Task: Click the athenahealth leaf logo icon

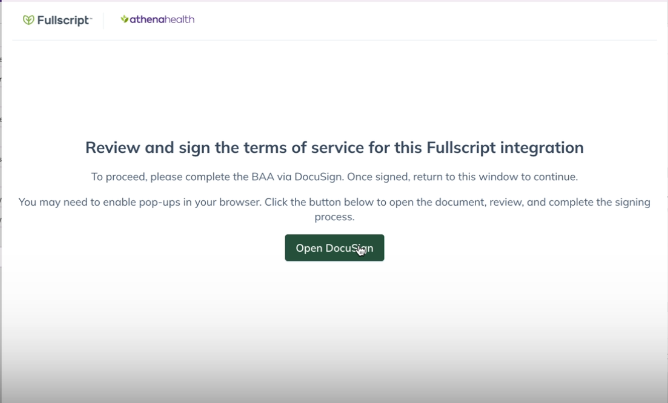Action: 125,19
